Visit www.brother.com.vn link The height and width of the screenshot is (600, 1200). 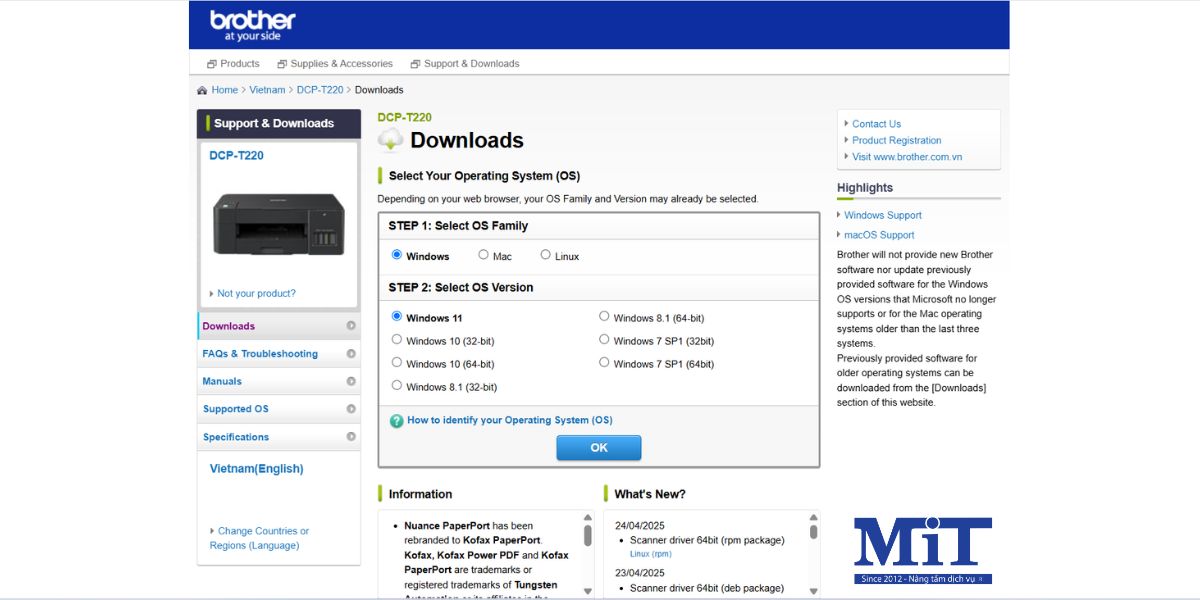[907, 157]
